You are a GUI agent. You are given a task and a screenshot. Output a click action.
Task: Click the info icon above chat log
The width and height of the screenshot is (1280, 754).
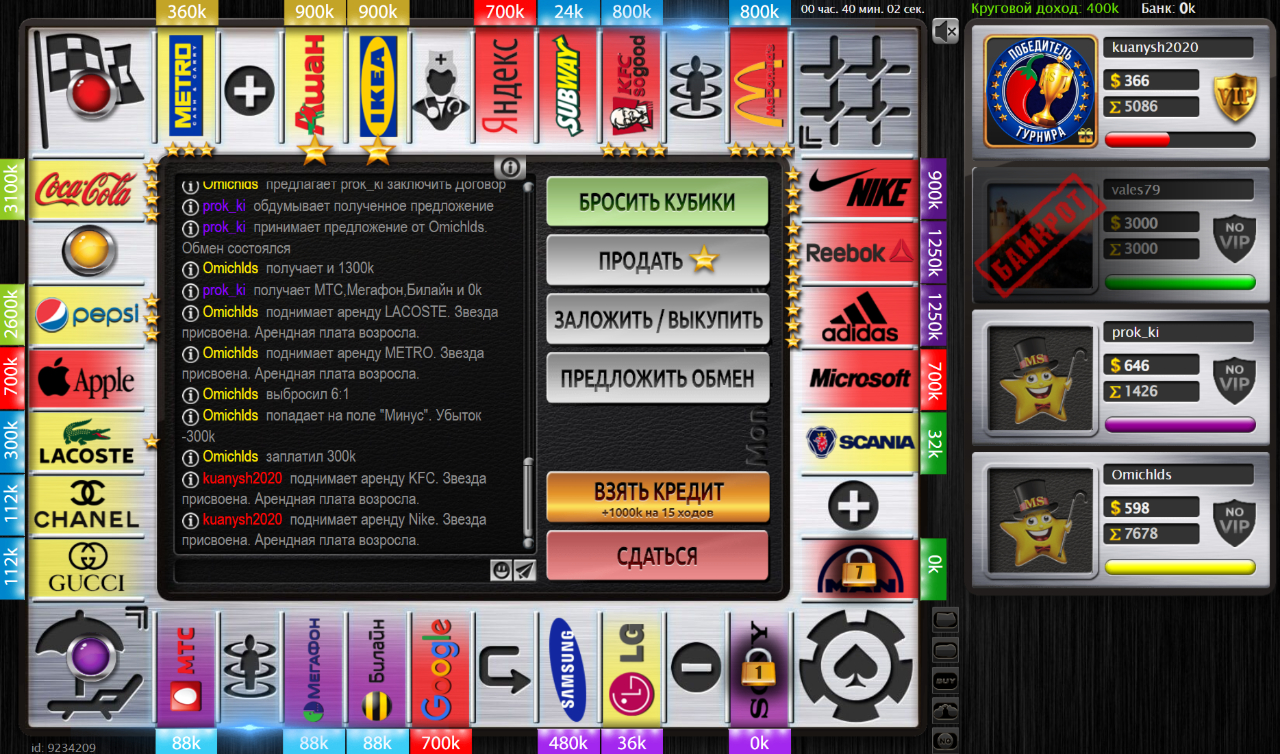pos(509,167)
